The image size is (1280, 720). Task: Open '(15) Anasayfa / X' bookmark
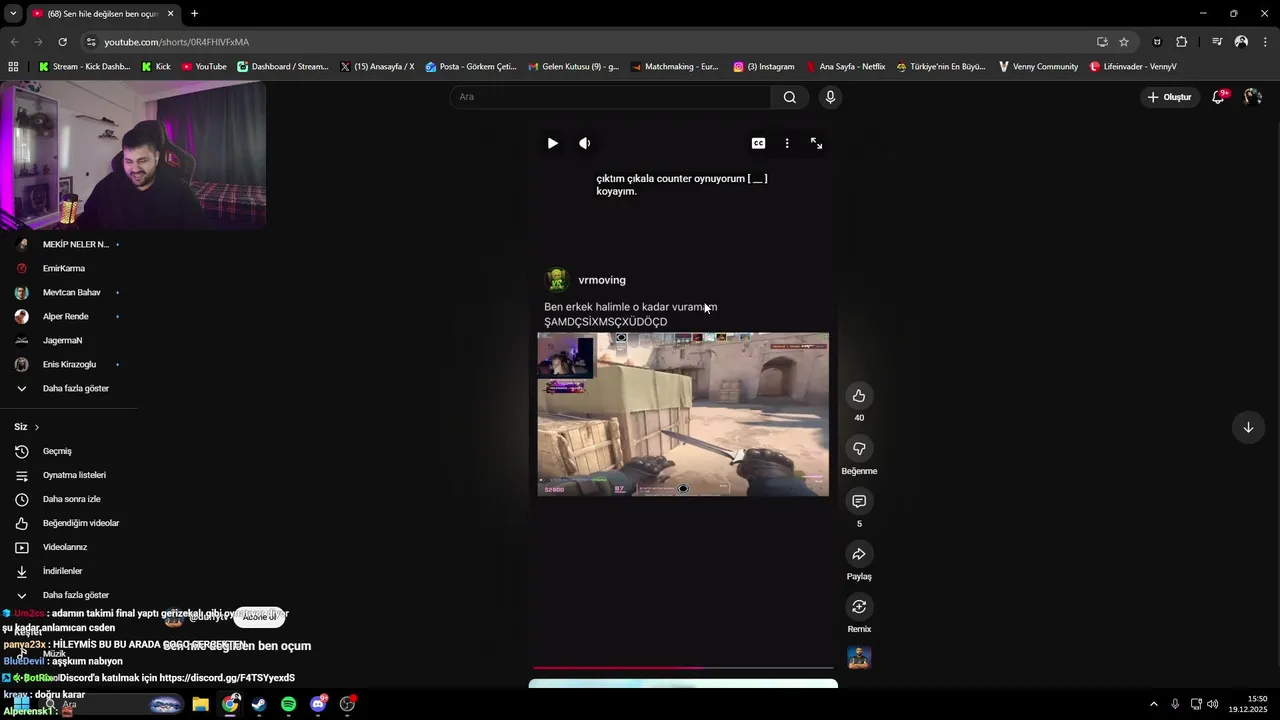[x=377, y=67]
